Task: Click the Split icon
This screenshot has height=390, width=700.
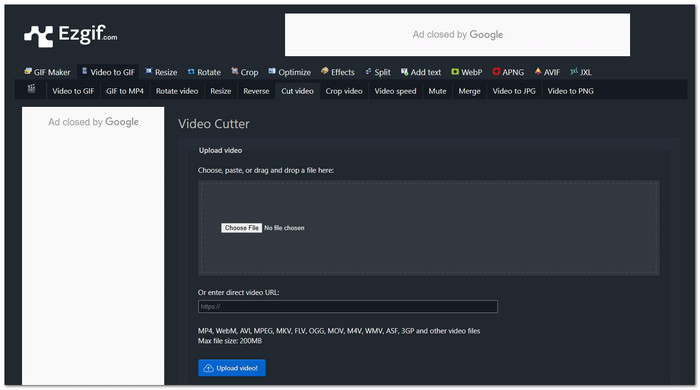Action: 368,71
